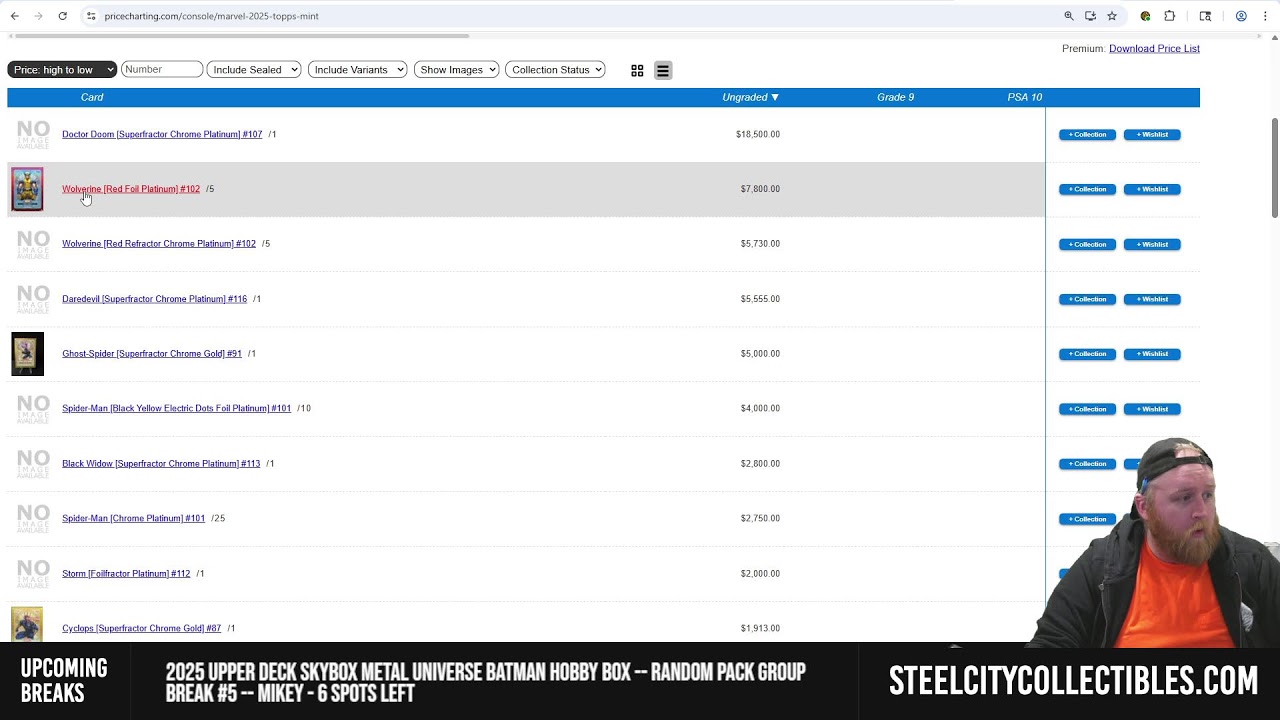Focus the Number filter field

pyautogui.click(x=162, y=69)
